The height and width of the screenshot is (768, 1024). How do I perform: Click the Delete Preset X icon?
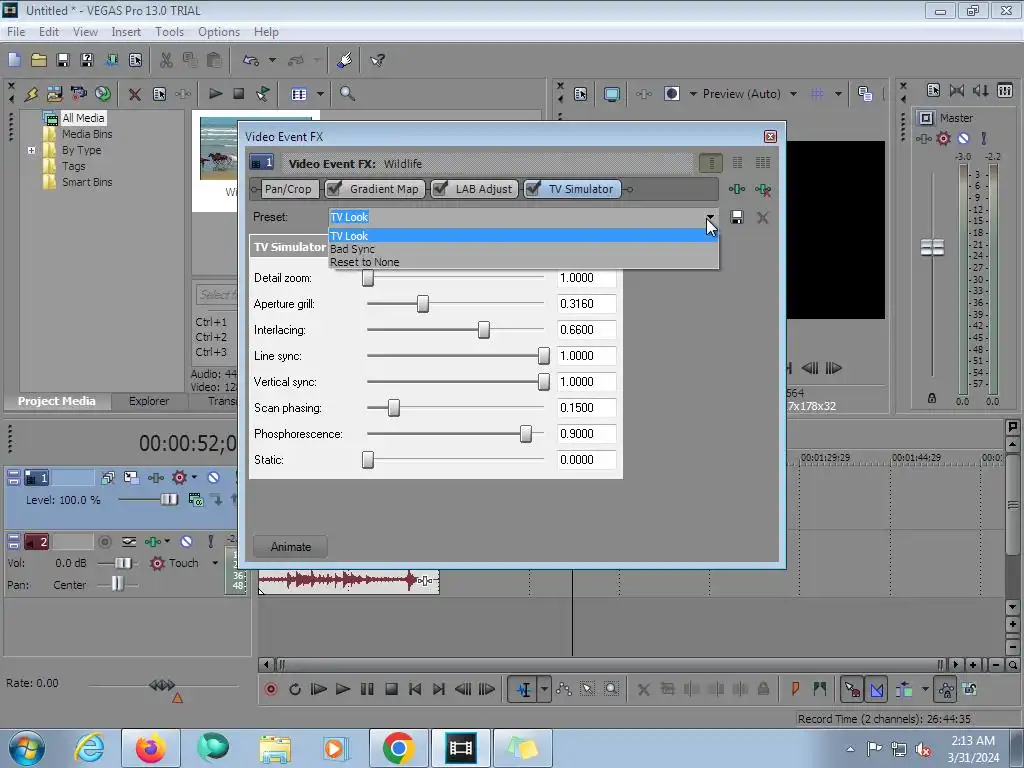point(762,217)
